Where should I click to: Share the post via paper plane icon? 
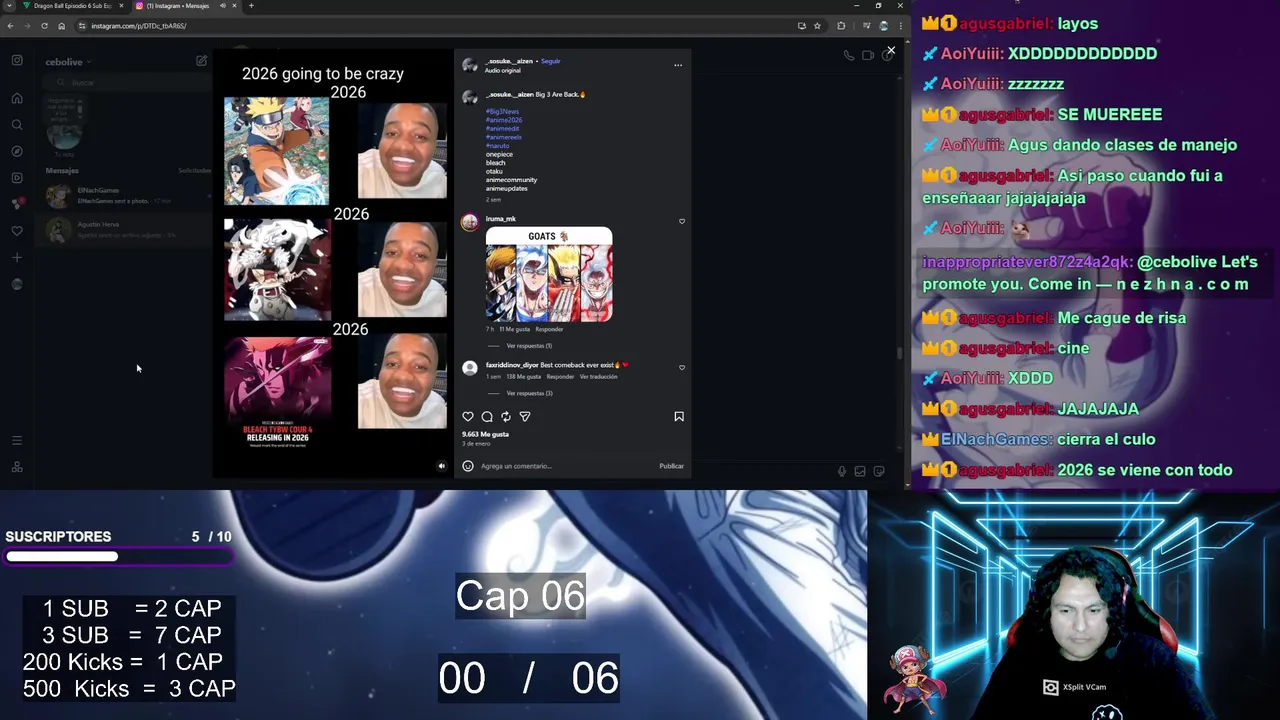[x=525, y=416]
